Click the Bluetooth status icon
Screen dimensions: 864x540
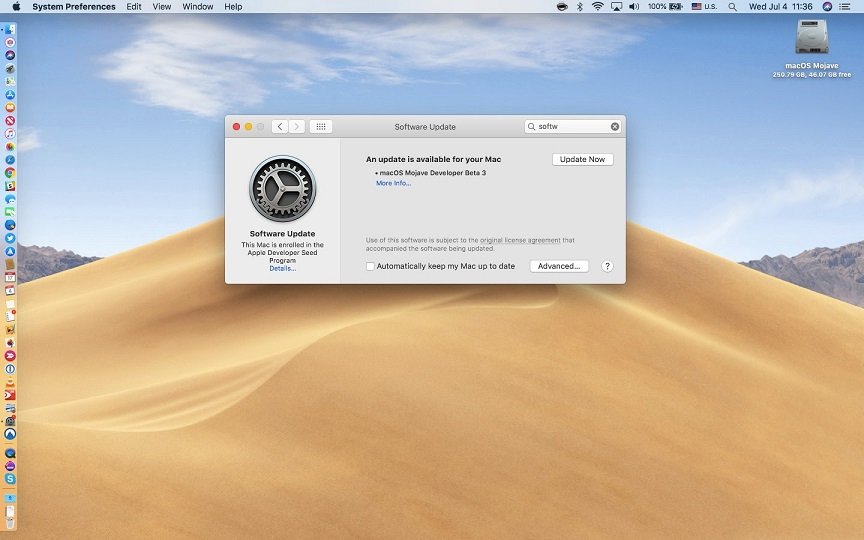click(578, 7)
